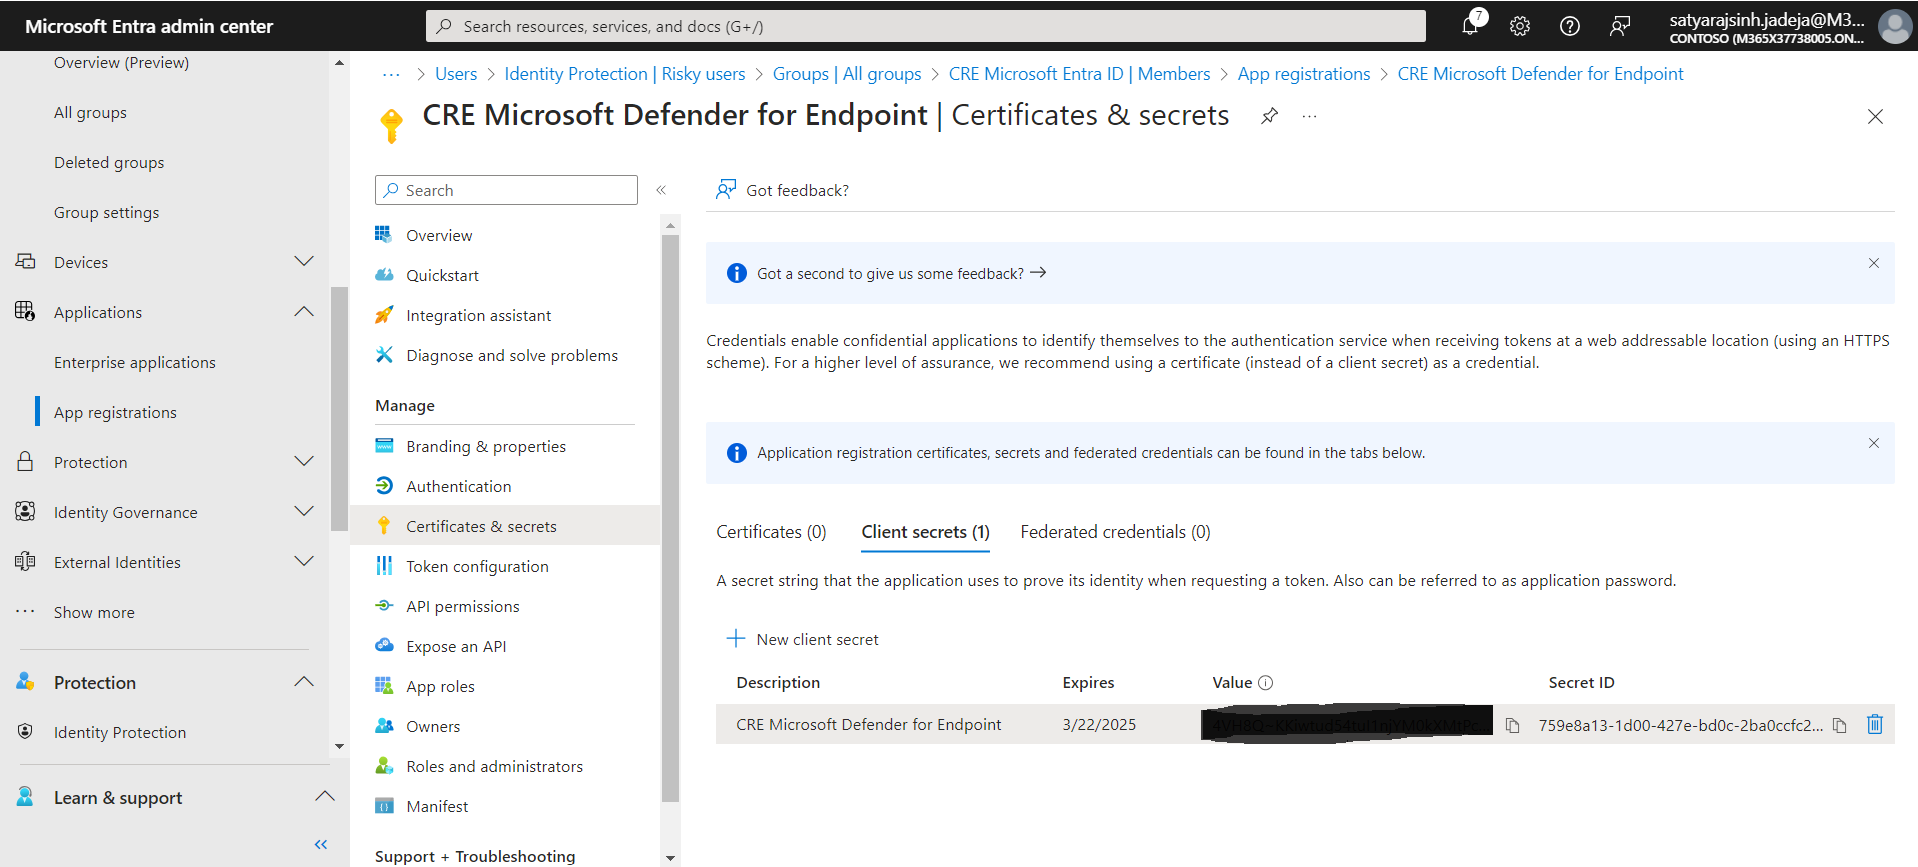Image resolution: width=1918 pixels, height=867 pixels.
Task: Open Groups | All groups breadcrumb
Action: 847,74
